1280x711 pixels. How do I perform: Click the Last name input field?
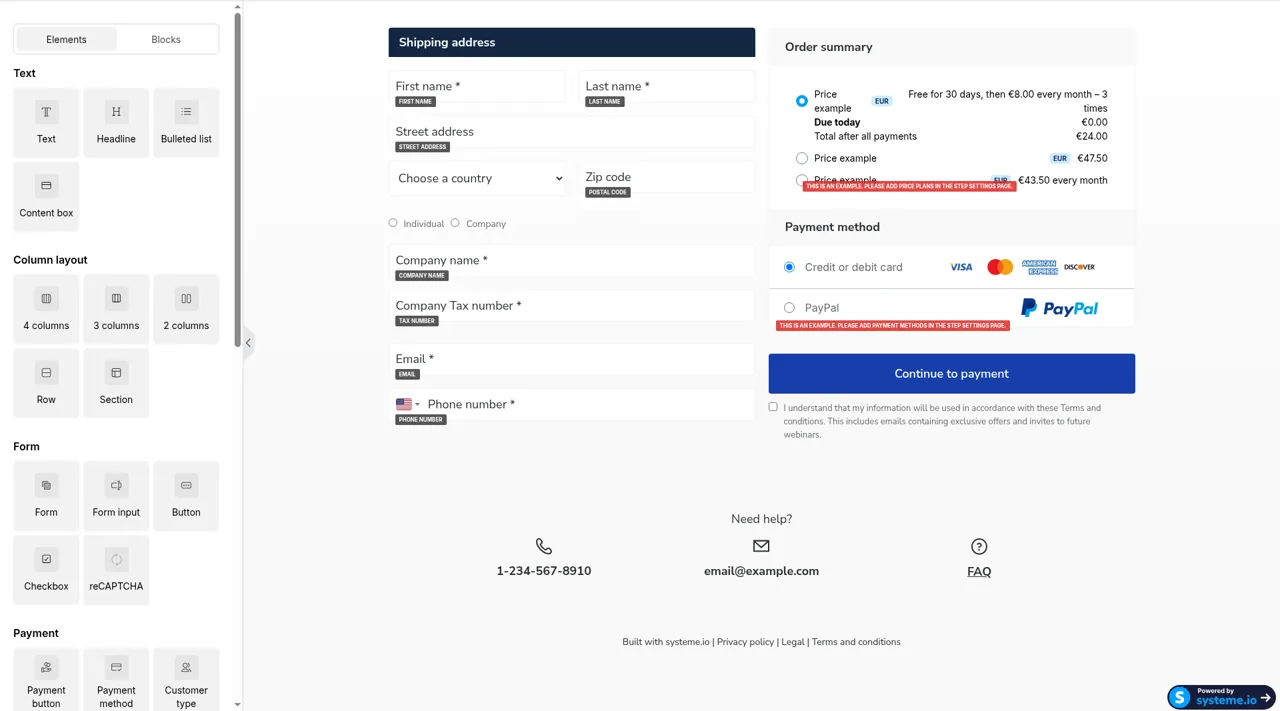tap(667, 86)
